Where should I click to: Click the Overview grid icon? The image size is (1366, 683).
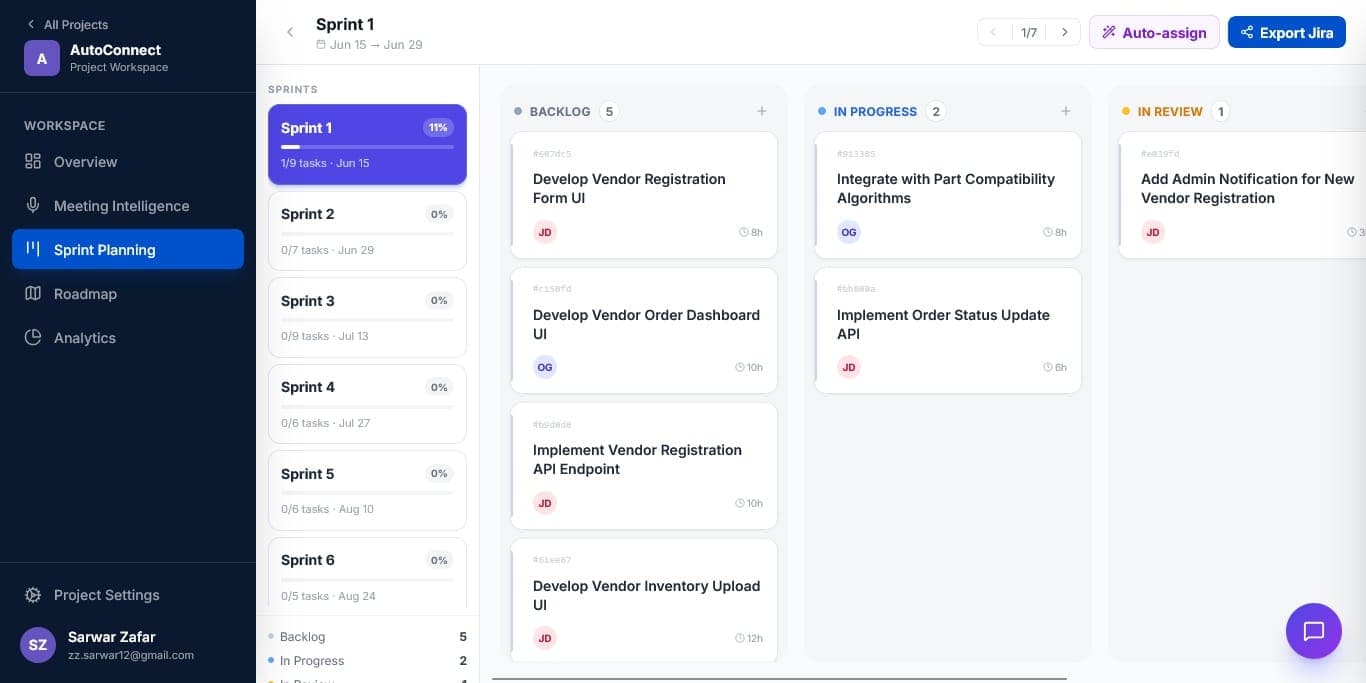33,162
